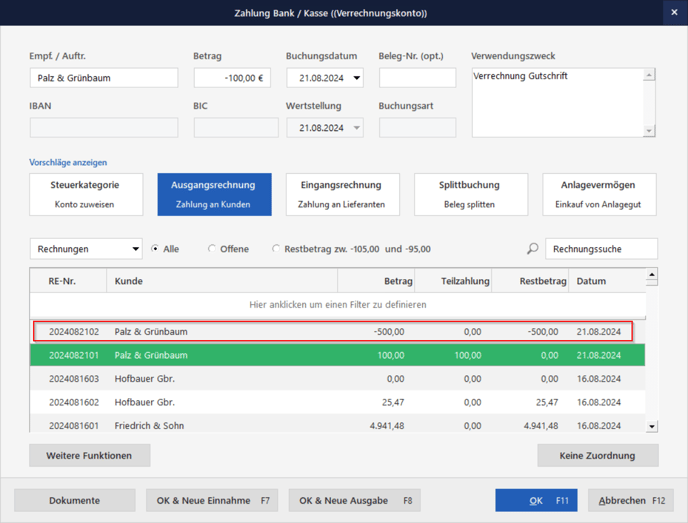This screenshot has width=688, height=523.
Task: Sort by the Kunde column header
Action: [x=222, y=281]
